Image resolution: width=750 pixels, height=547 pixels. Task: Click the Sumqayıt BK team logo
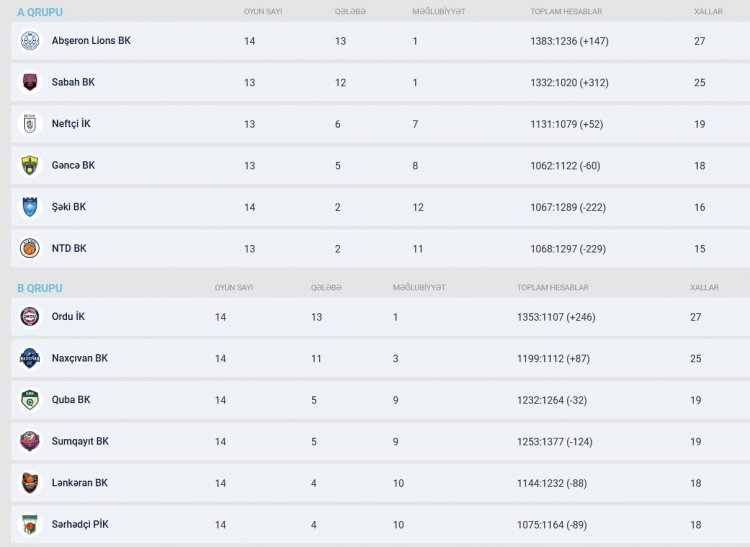tap(30, 441)
